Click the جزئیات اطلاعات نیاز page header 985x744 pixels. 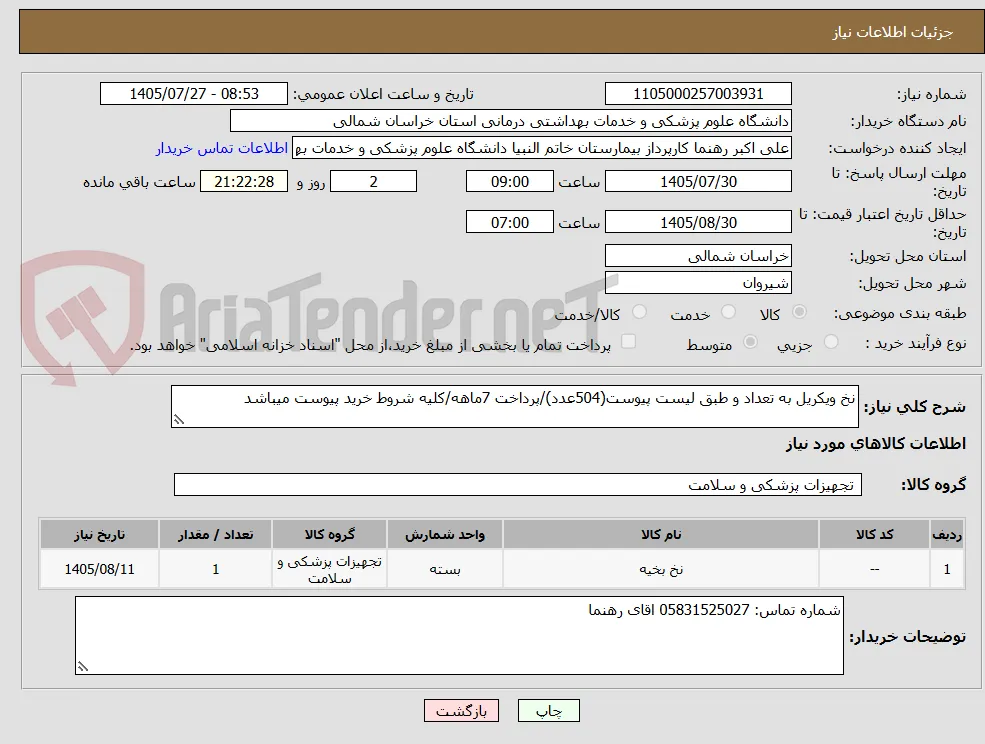893,32
